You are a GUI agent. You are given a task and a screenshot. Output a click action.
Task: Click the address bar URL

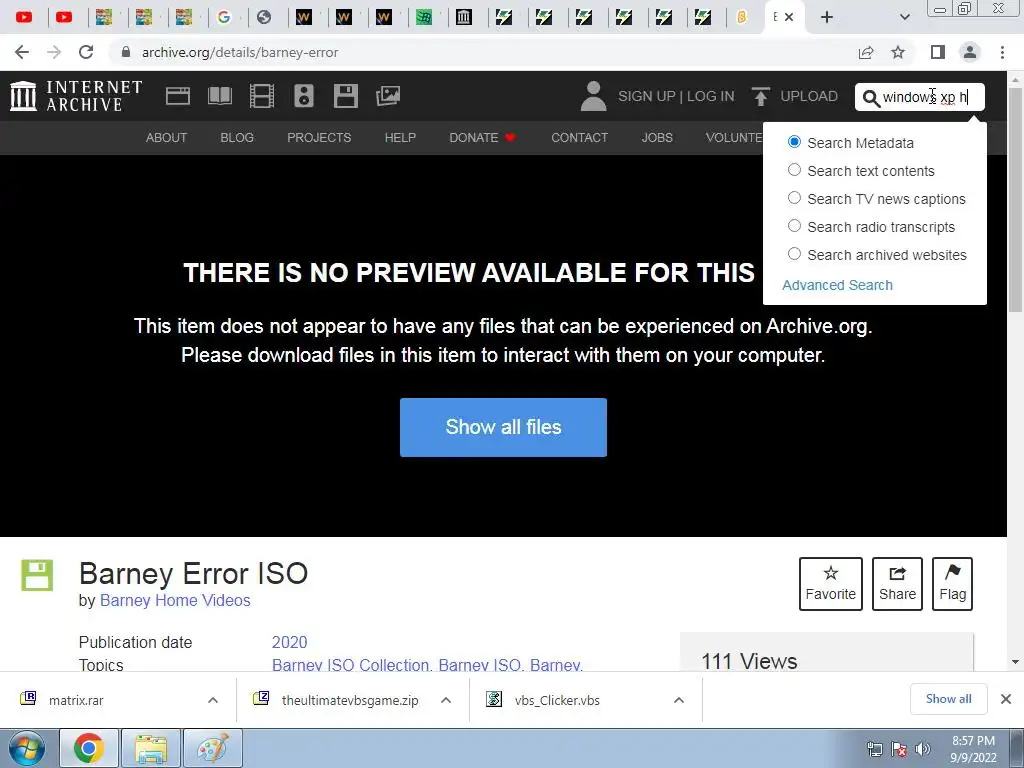pos(240,52)
